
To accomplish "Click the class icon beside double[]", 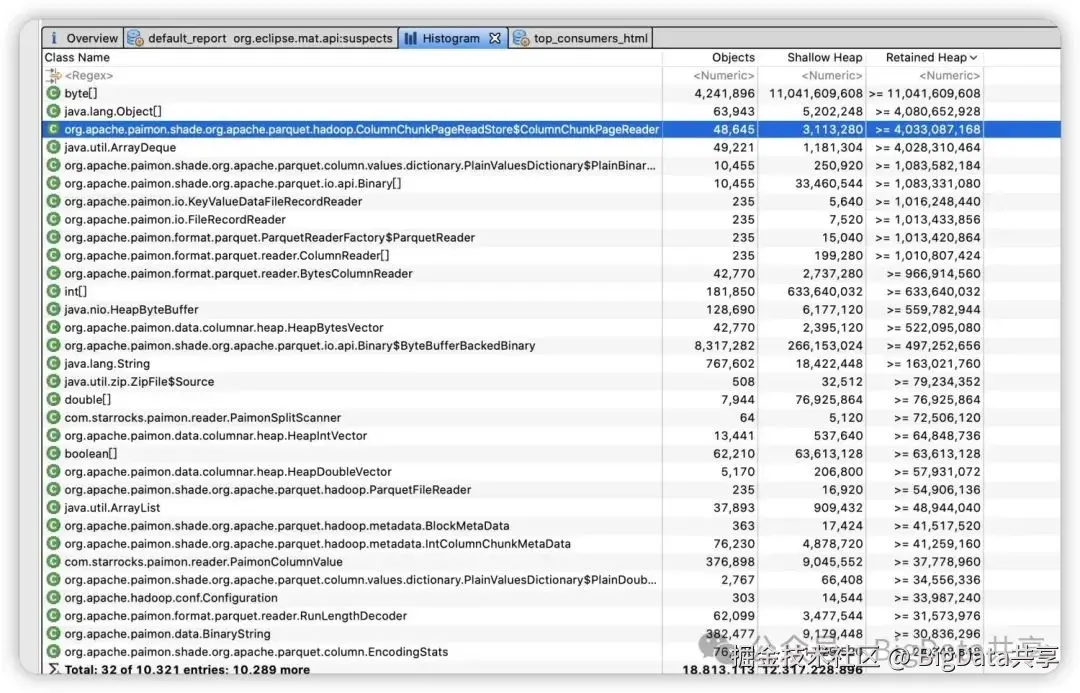I will (x=53, y=400).
